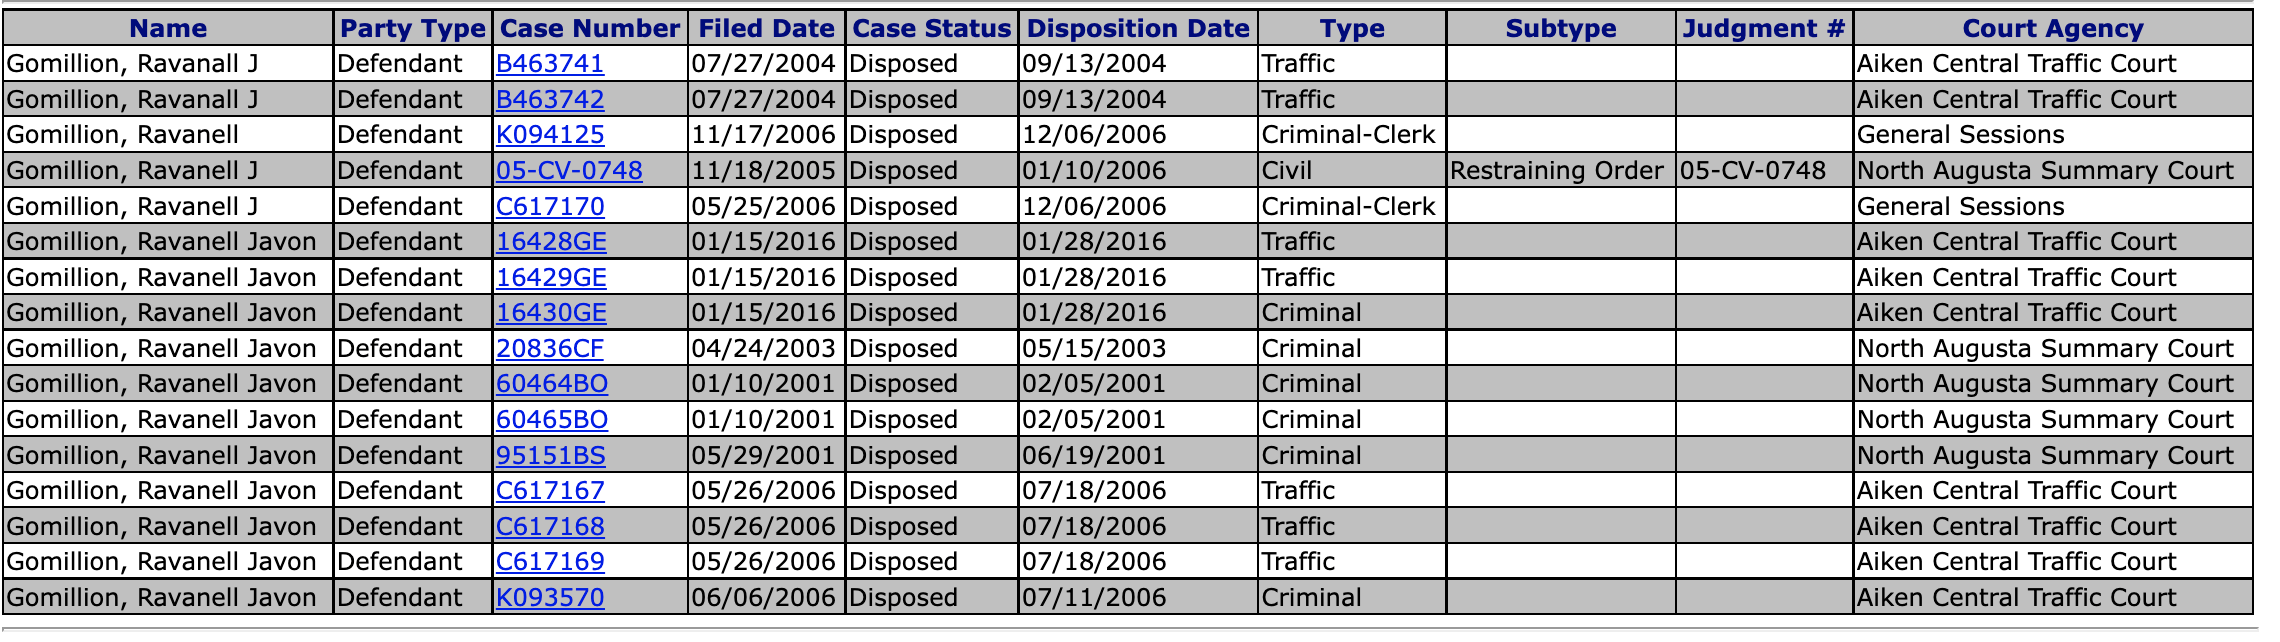Open traffic case C617168
The image size is (2280, 642).
tap(550, 527)
